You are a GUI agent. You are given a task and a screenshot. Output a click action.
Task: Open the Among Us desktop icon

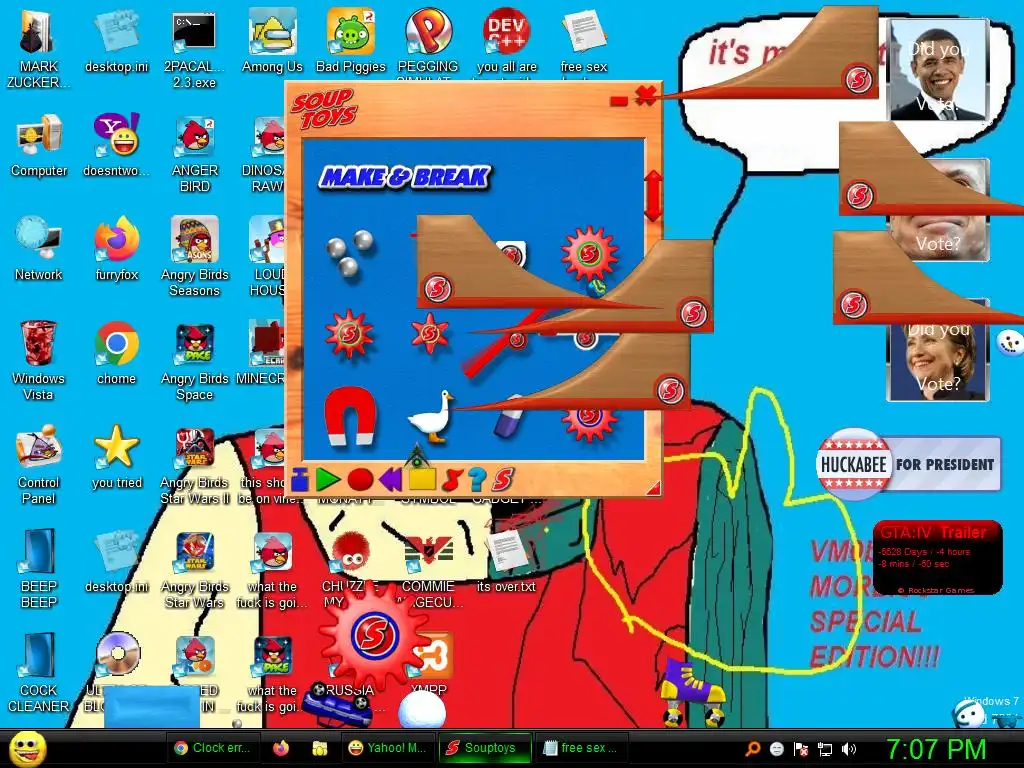coord(272,40)
